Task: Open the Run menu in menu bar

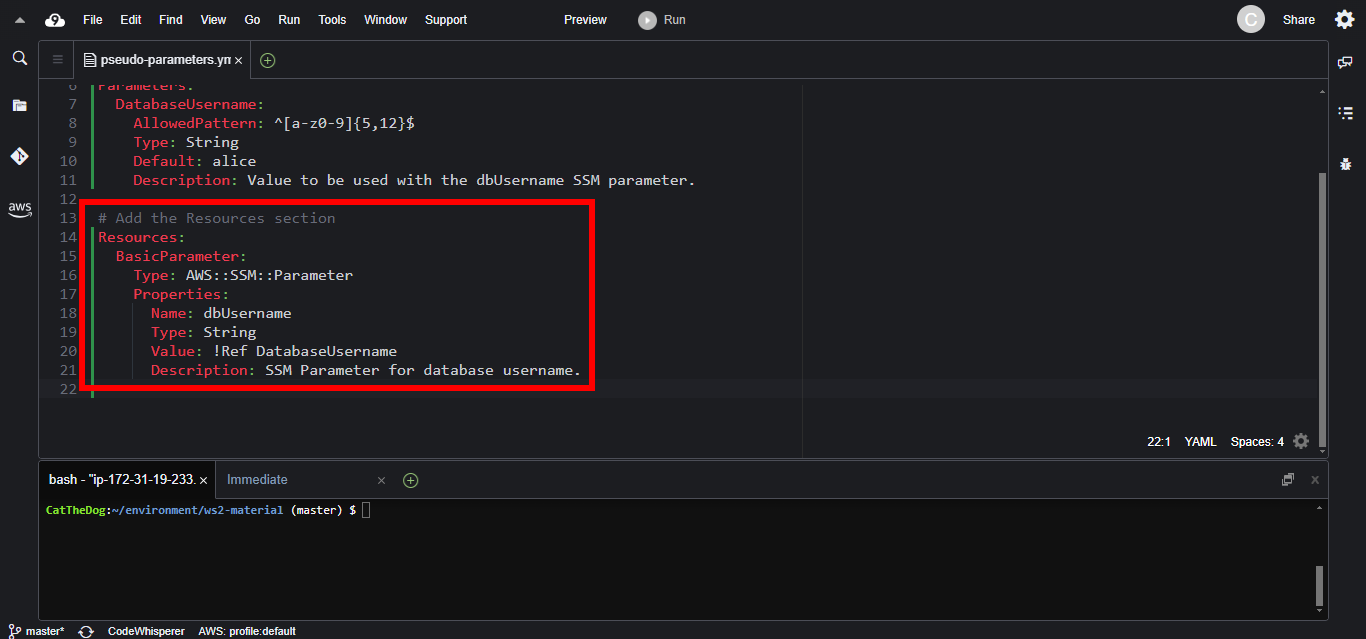Action: (x=289, y=20)
